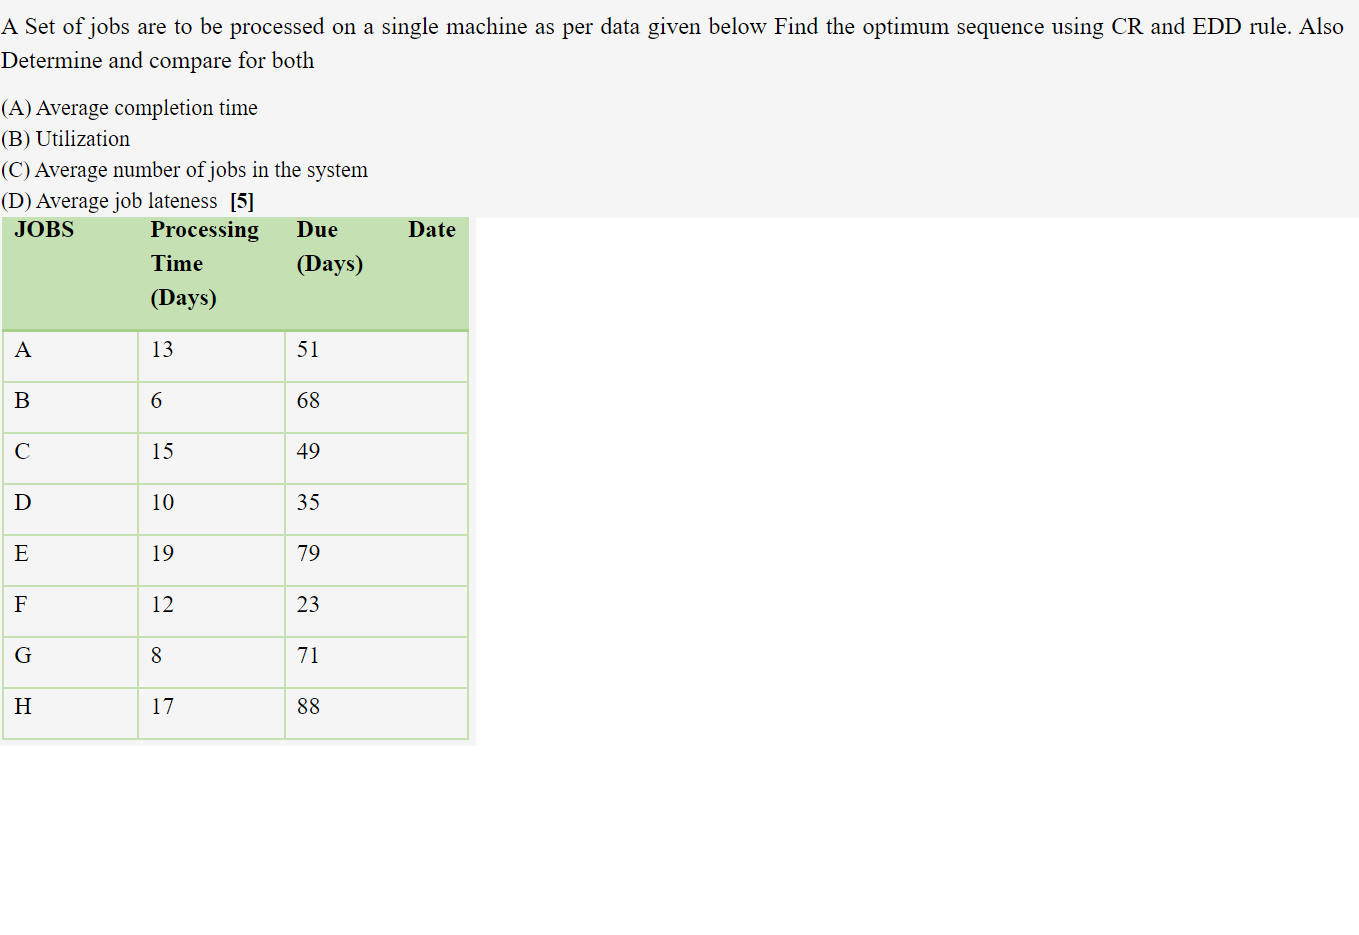The height and width of the screenshot is (935, 1359).
Task: Click the Due Date column header
Action: 376,247
